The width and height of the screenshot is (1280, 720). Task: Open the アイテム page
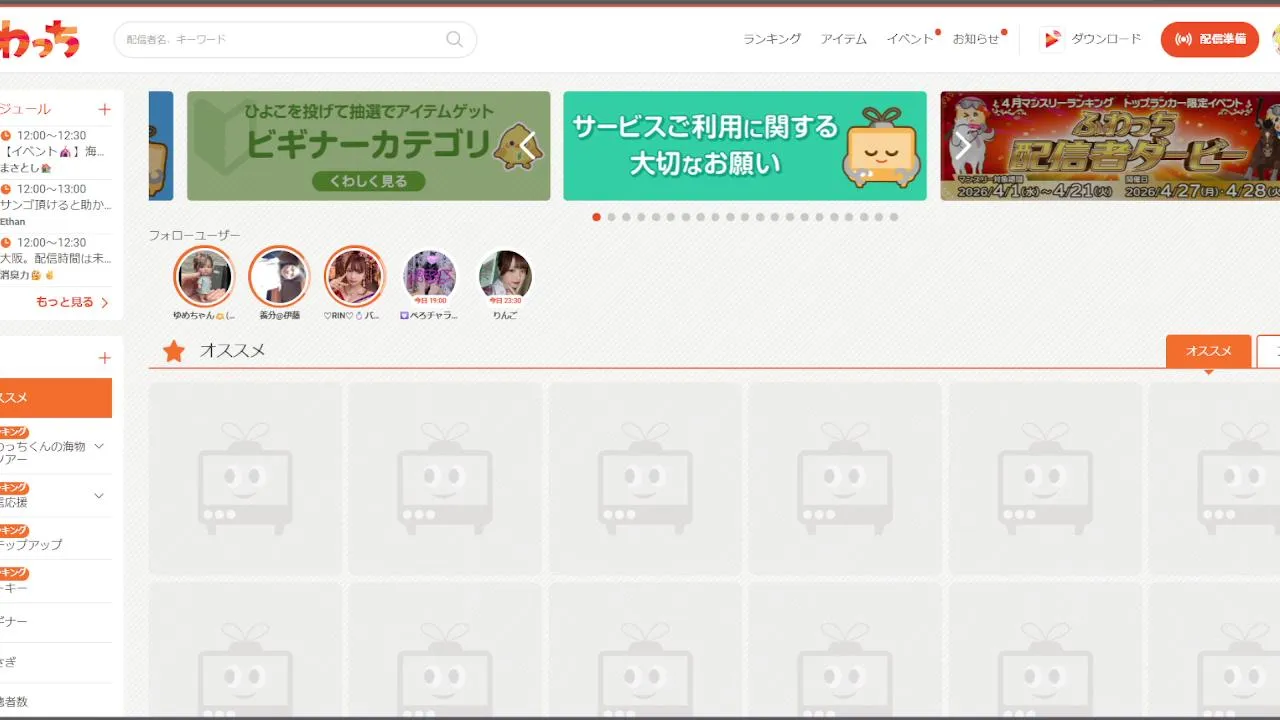844,39
